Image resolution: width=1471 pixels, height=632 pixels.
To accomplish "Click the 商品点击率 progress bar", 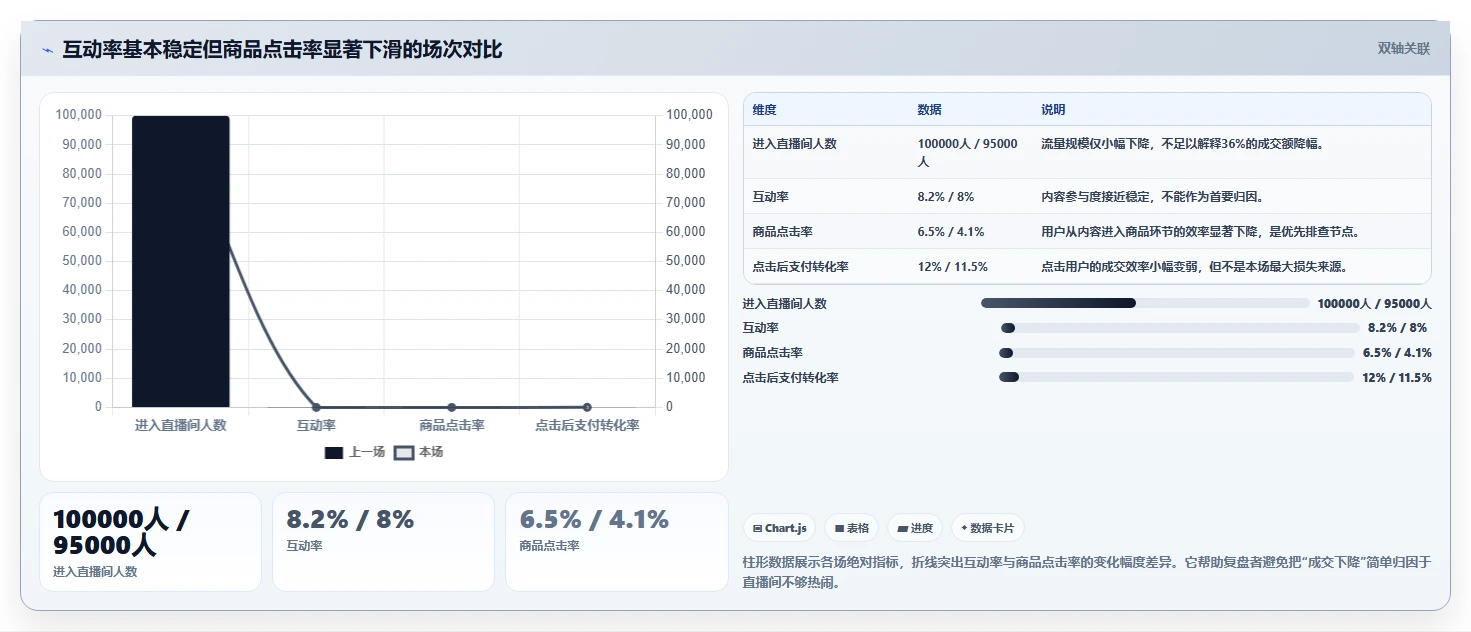I will coord(1177,353).
